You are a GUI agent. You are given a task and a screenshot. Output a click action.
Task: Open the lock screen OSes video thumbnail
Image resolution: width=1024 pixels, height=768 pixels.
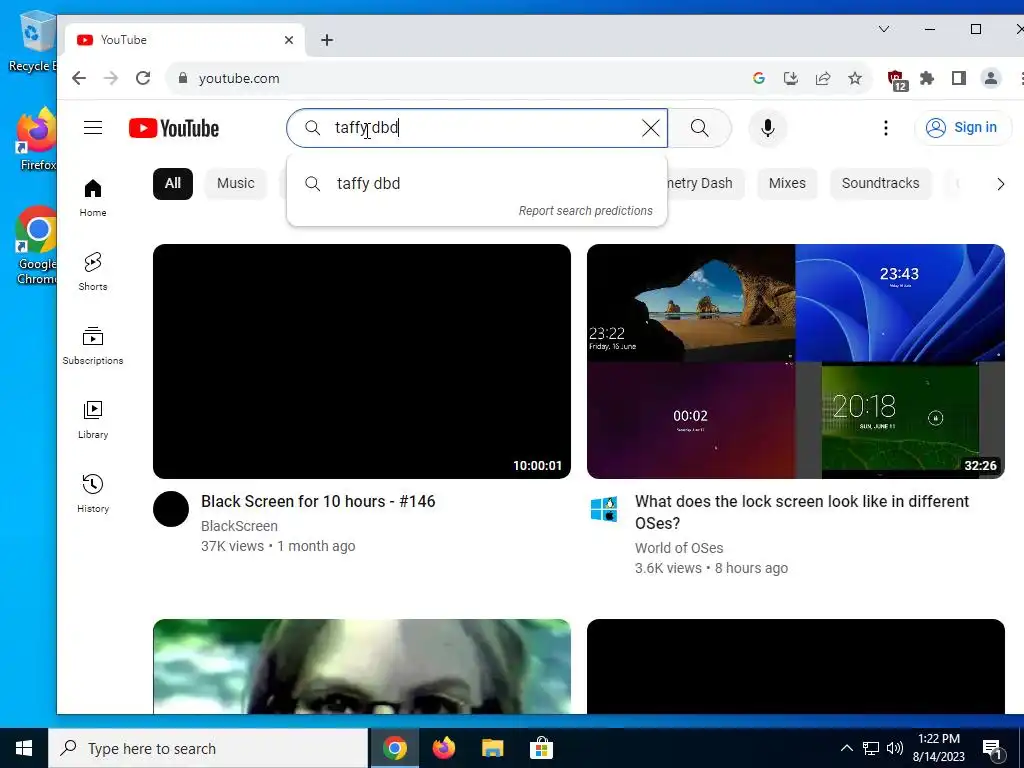[795, 361]
